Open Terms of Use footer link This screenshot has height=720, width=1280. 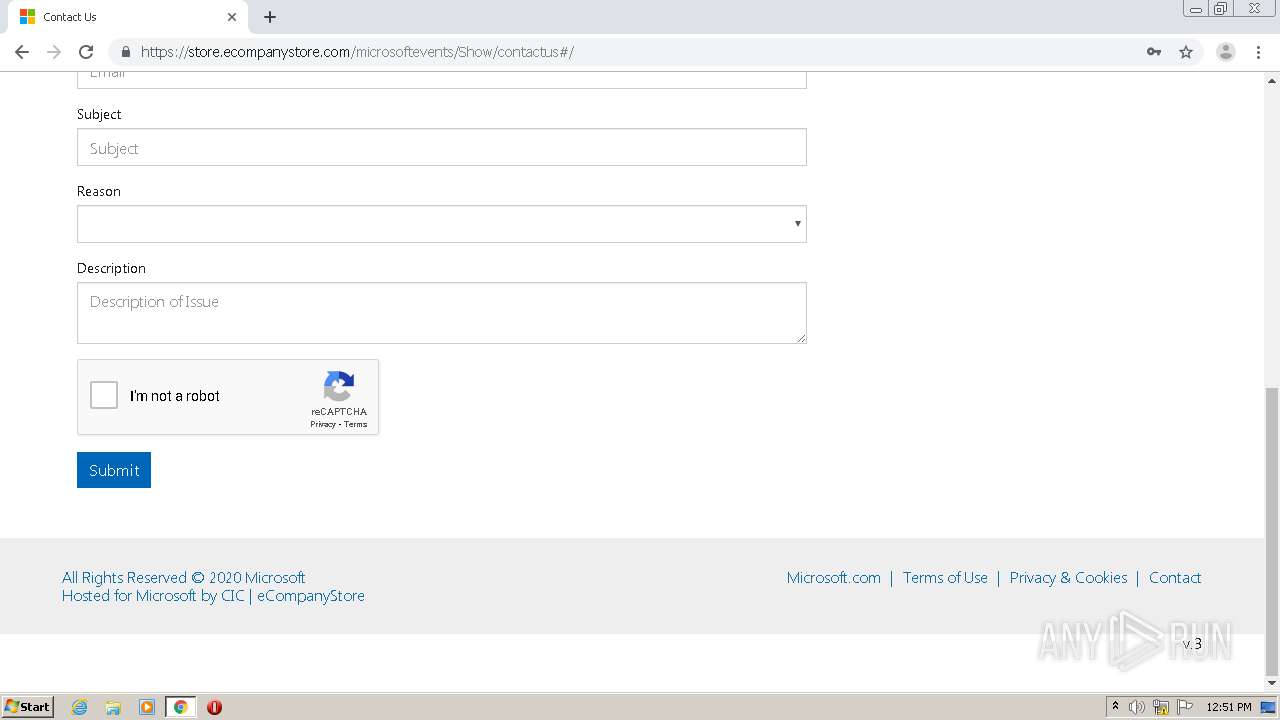coord(945,577)
